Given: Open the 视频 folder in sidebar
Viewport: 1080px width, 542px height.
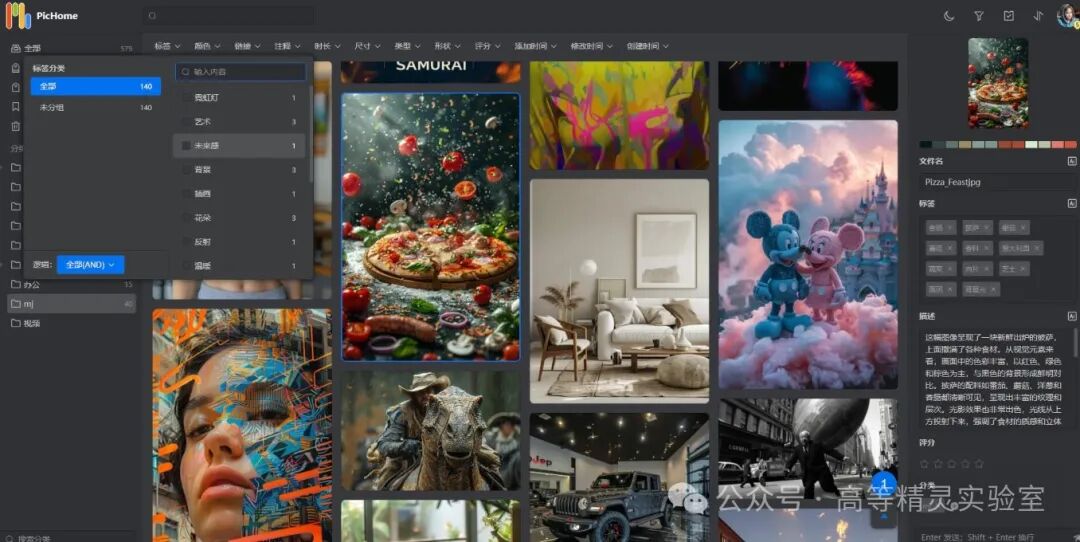Looking at the screenshot, I should [x=72, y=322].
